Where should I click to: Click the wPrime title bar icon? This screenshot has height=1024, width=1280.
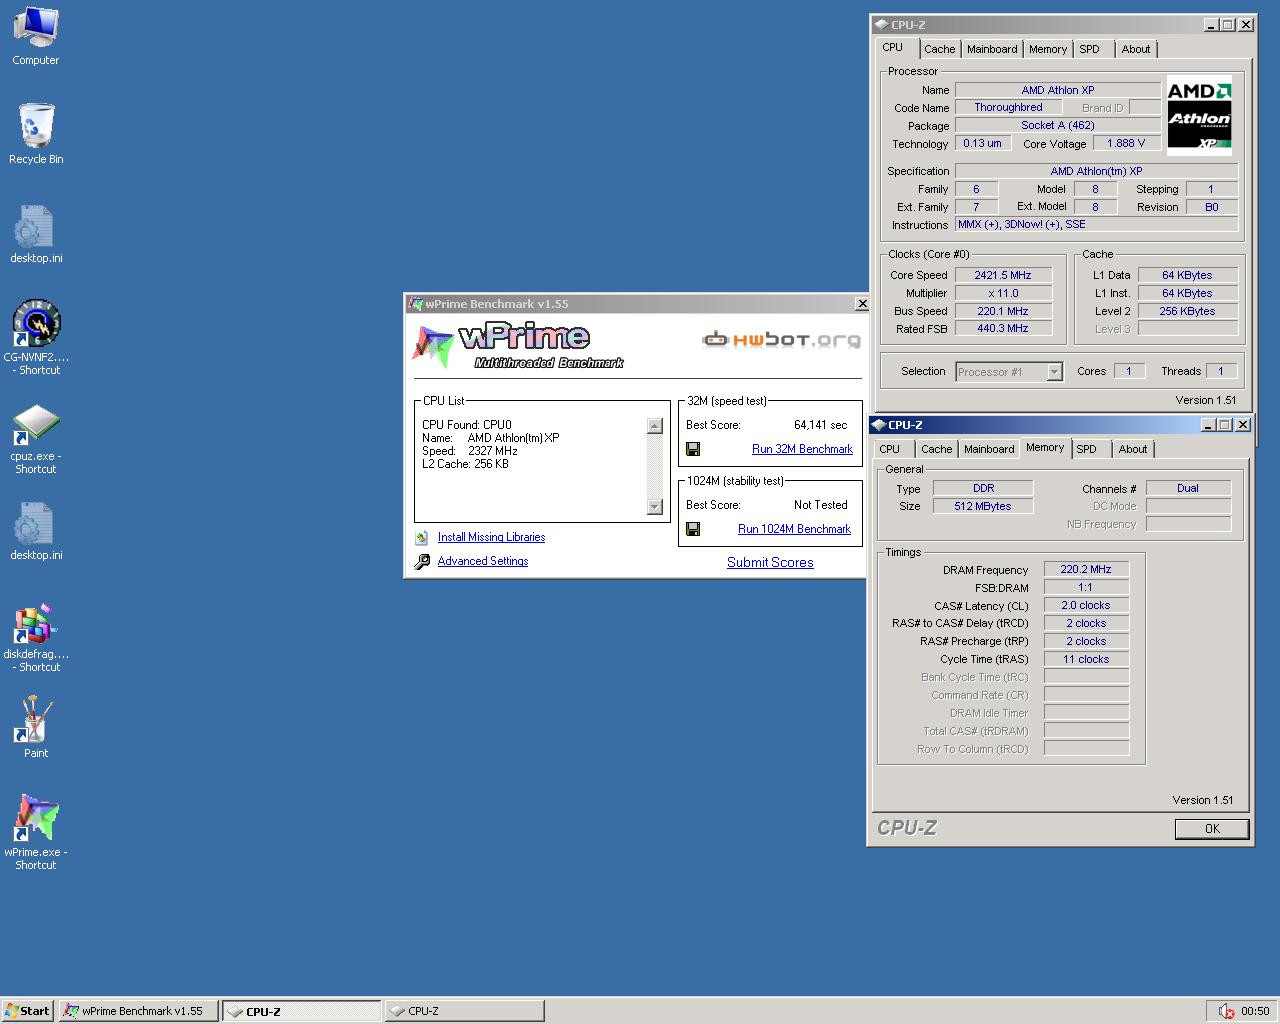(415, 304)
